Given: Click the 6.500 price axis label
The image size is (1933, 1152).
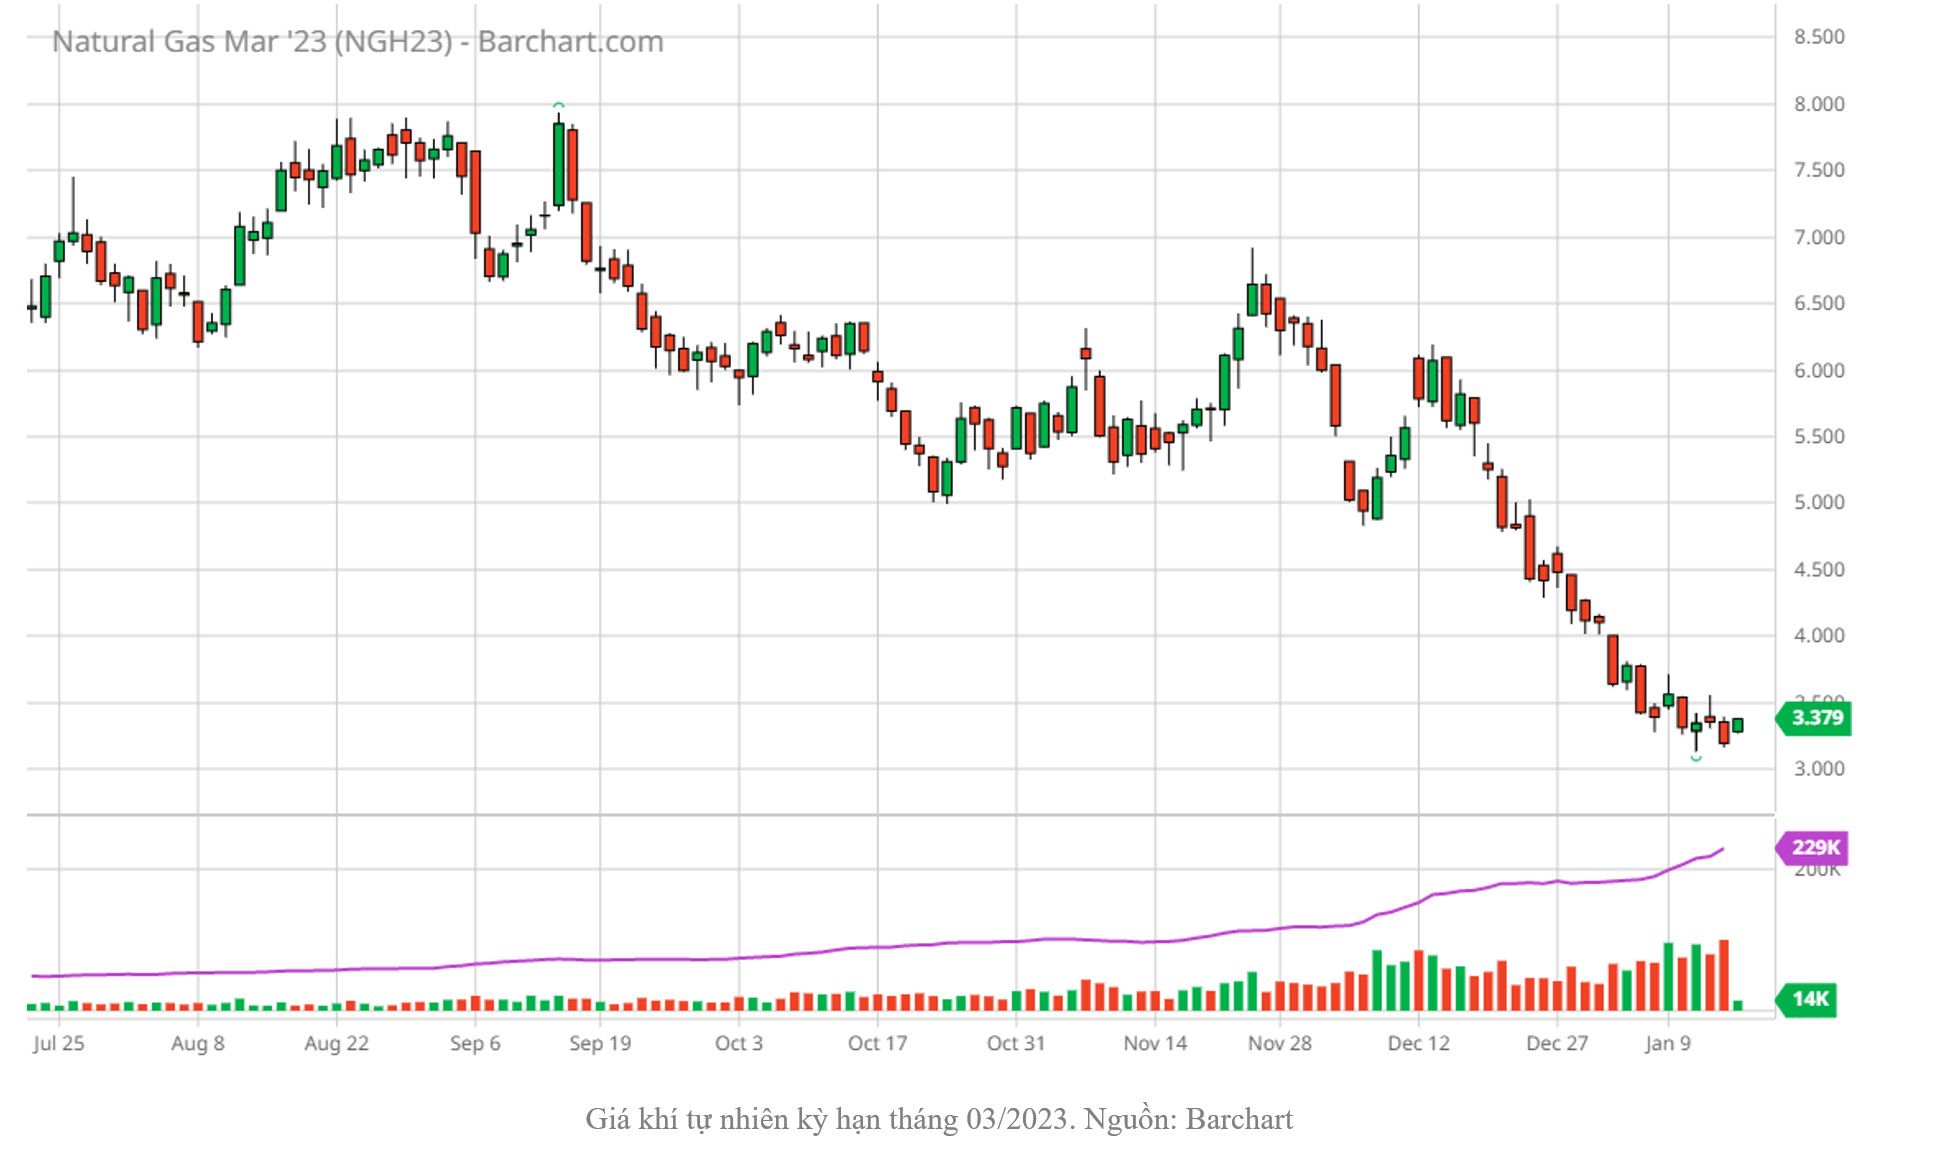Looking at the screenshot, I should (x=1819, y=303).
